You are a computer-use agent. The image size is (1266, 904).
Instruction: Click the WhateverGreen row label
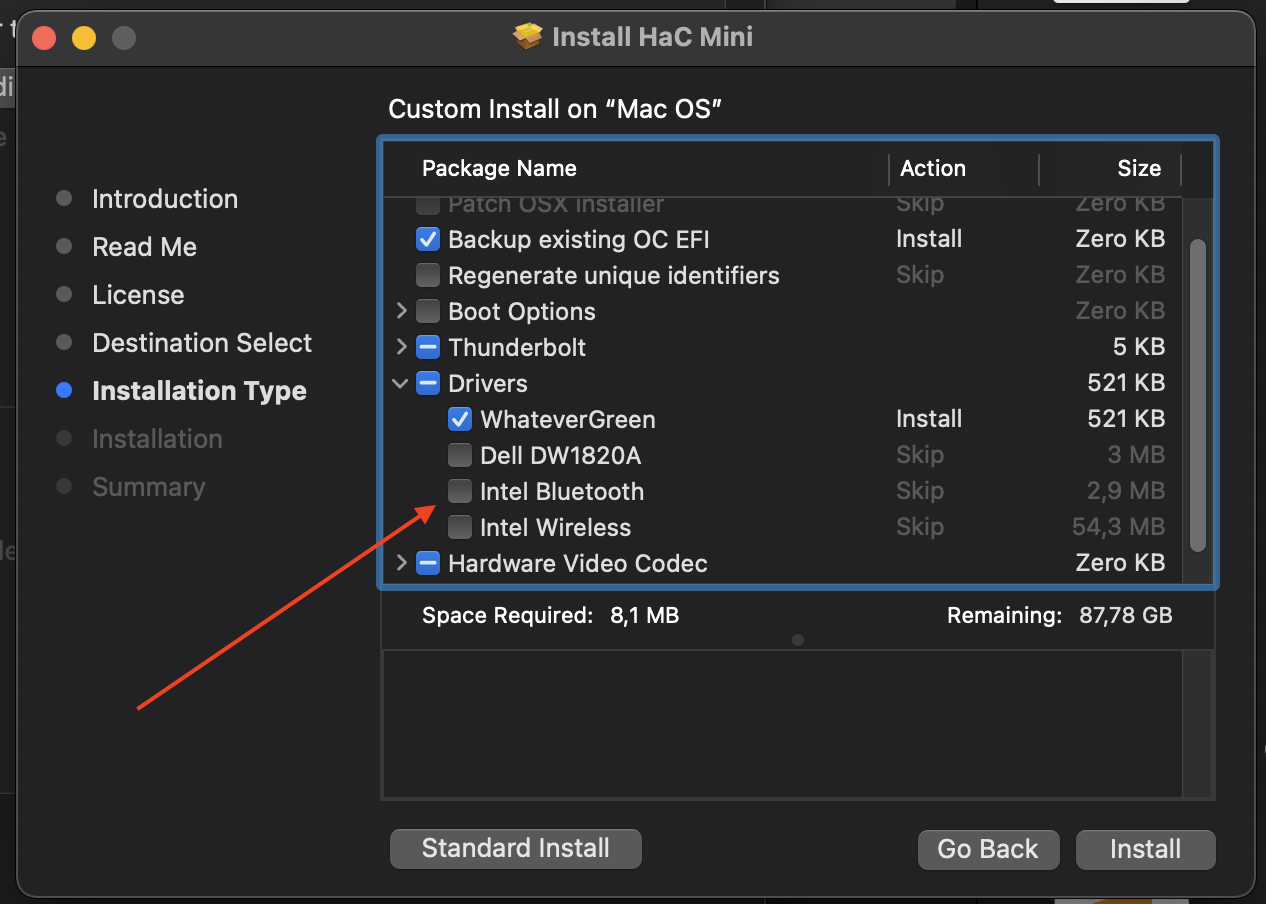pos(568,419)
